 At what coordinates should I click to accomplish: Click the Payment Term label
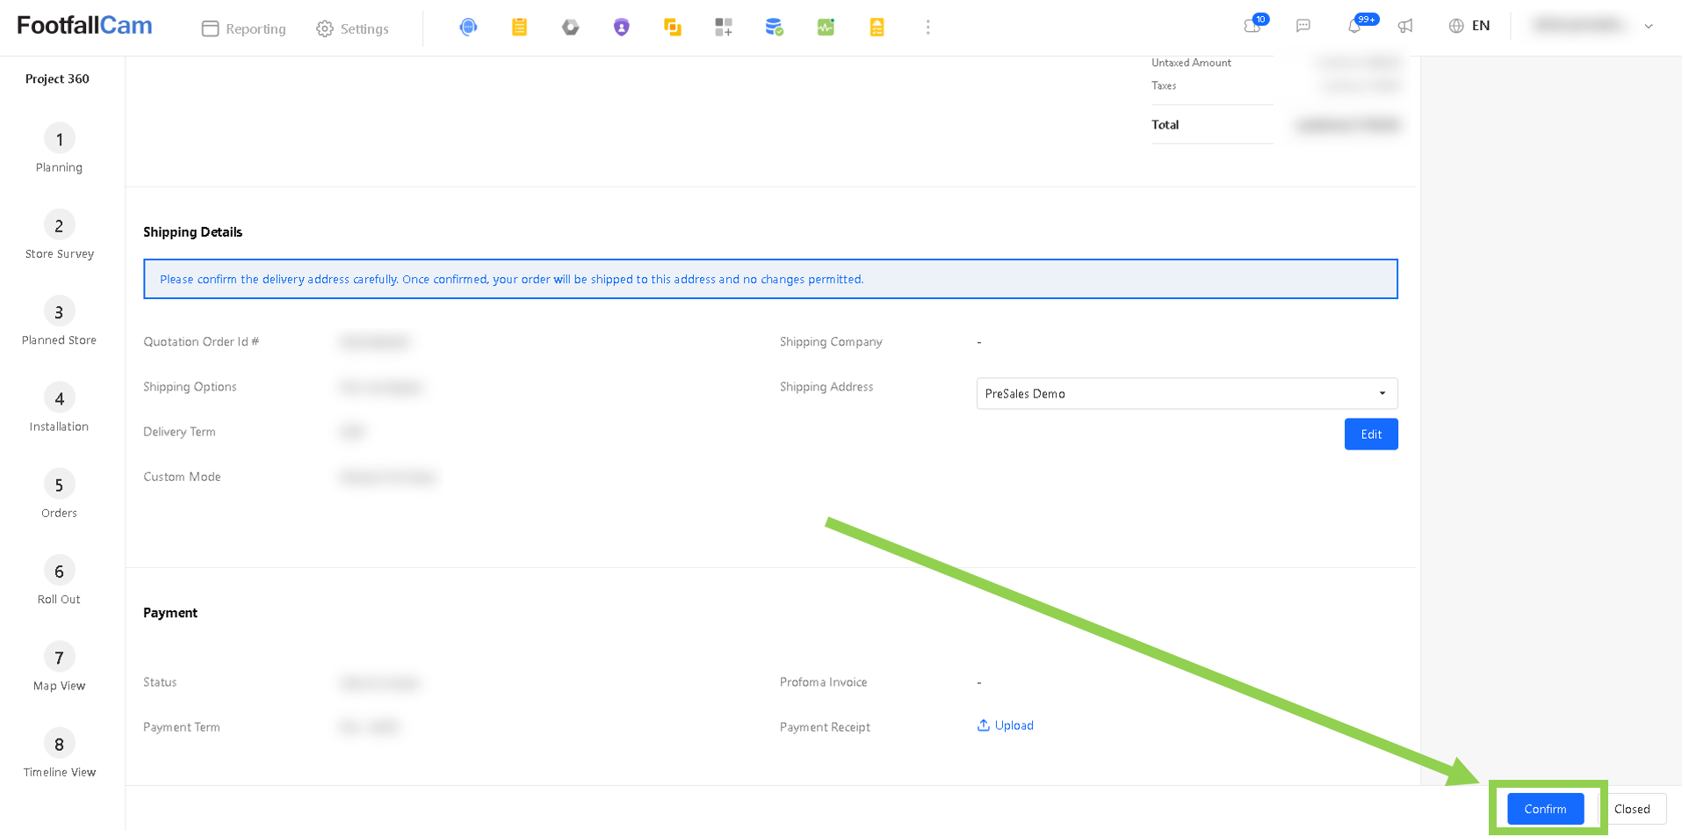182,727
